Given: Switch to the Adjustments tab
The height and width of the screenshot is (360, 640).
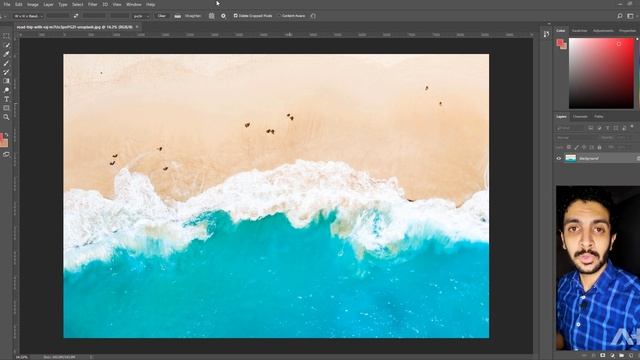Looking at the screenshot, I should coord(603,31).
